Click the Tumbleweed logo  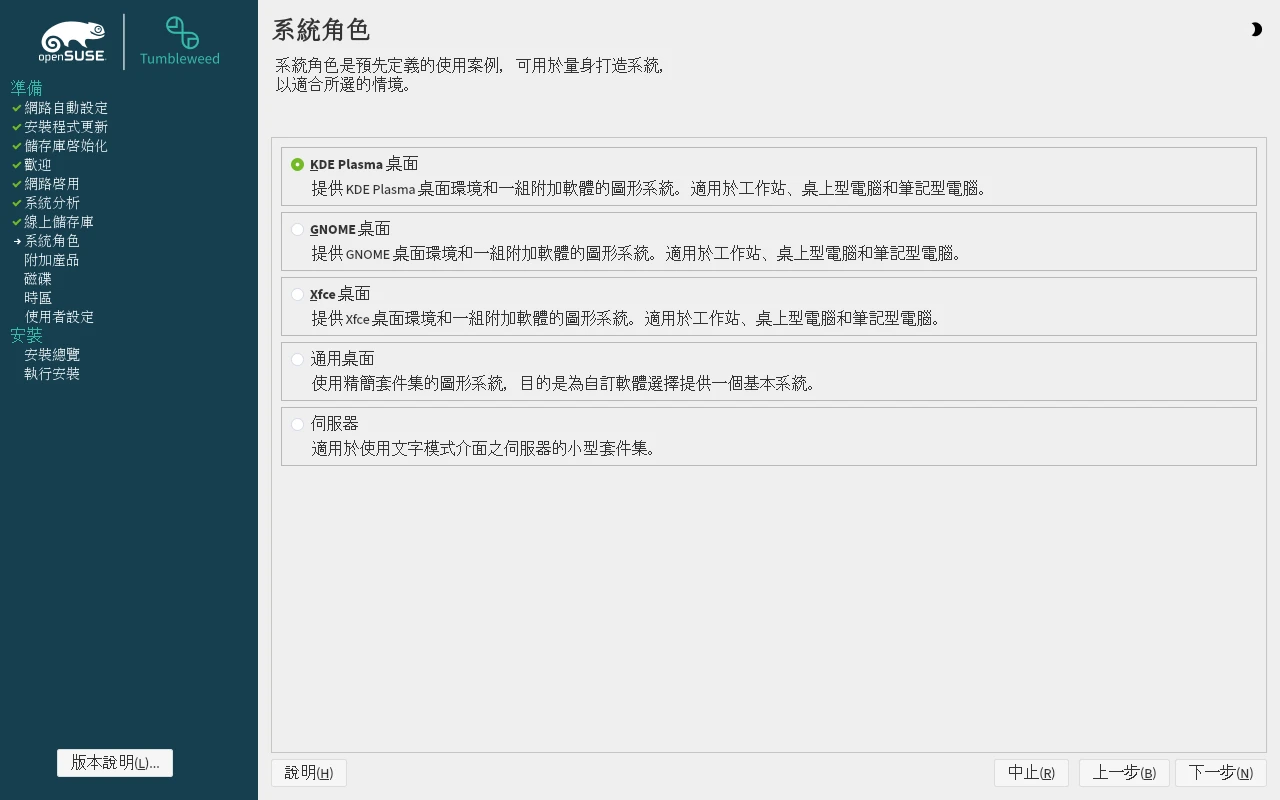180,41
